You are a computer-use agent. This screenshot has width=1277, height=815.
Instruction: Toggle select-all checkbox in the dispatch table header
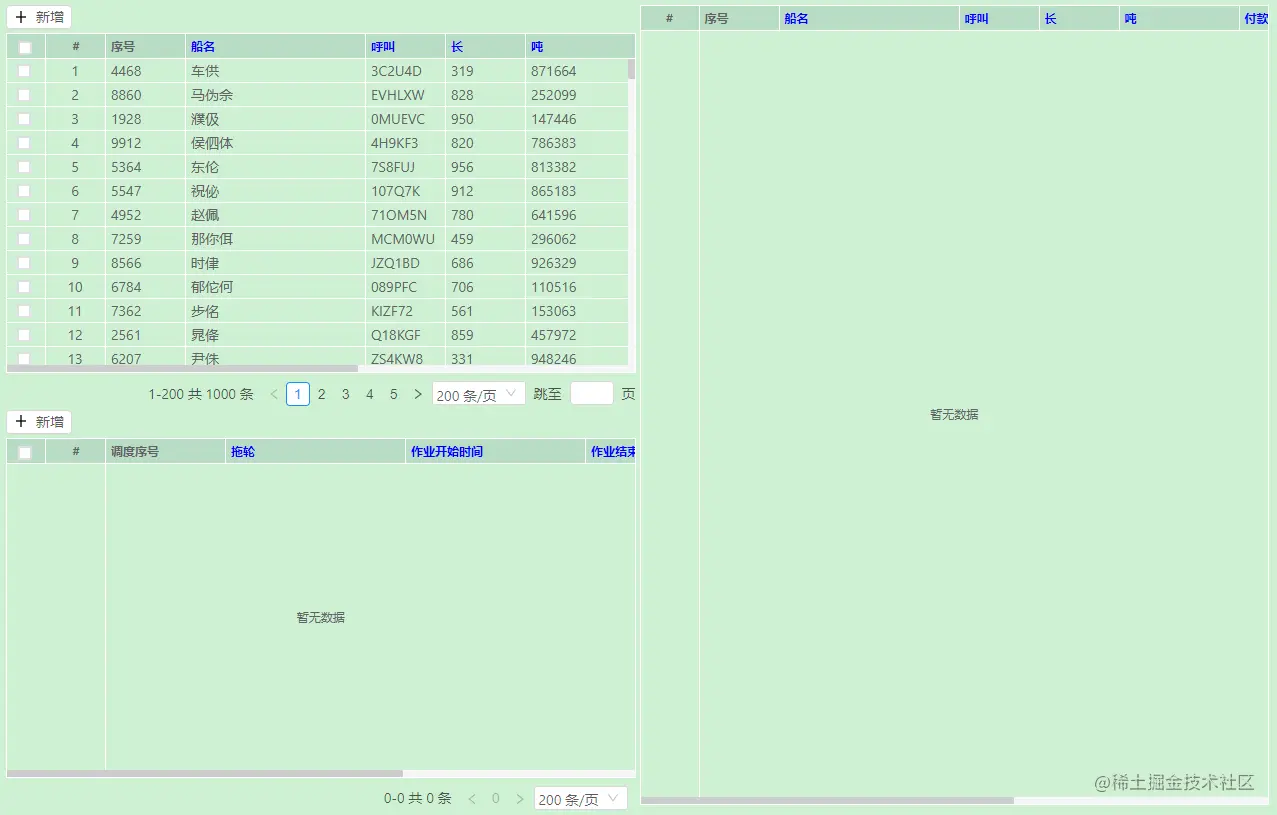click(25, 452)
